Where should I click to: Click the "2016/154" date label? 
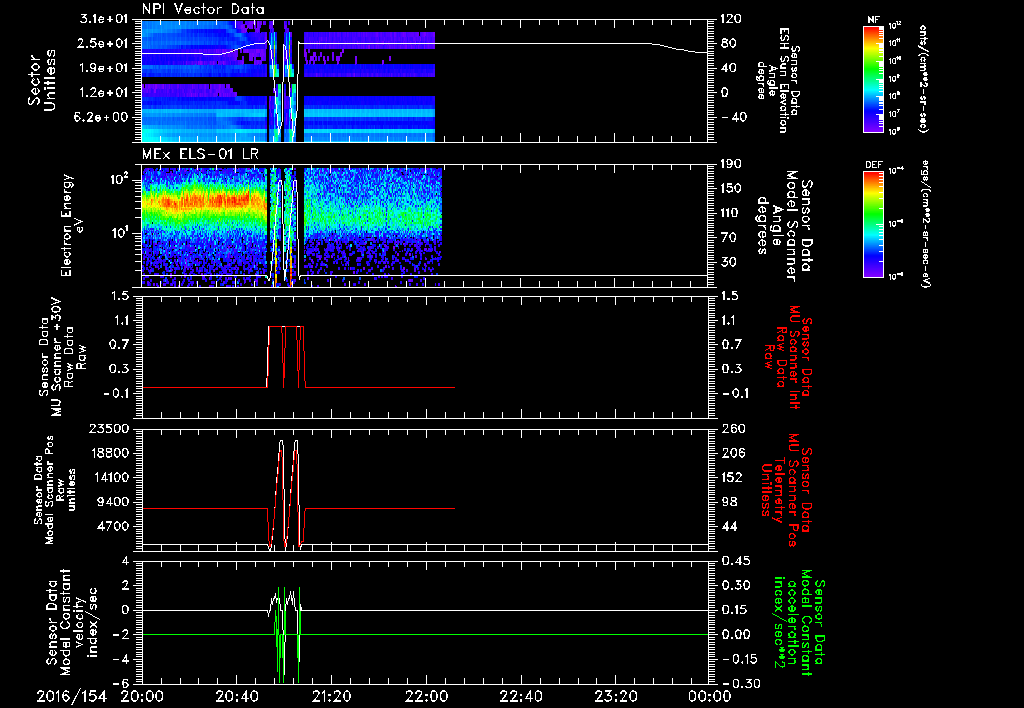71,696
